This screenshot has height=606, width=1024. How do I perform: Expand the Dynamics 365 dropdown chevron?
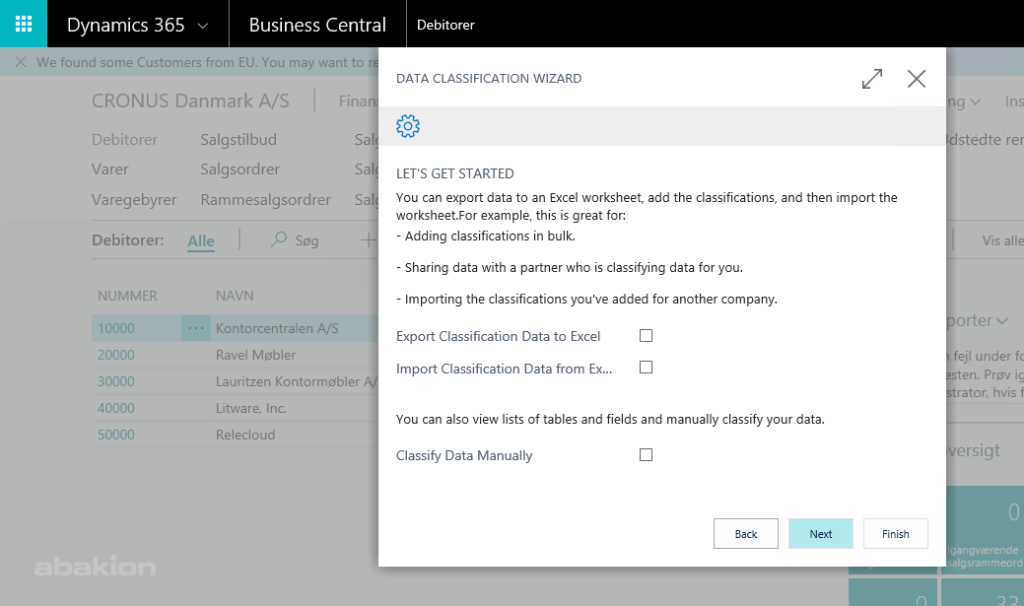pos(202,26)
